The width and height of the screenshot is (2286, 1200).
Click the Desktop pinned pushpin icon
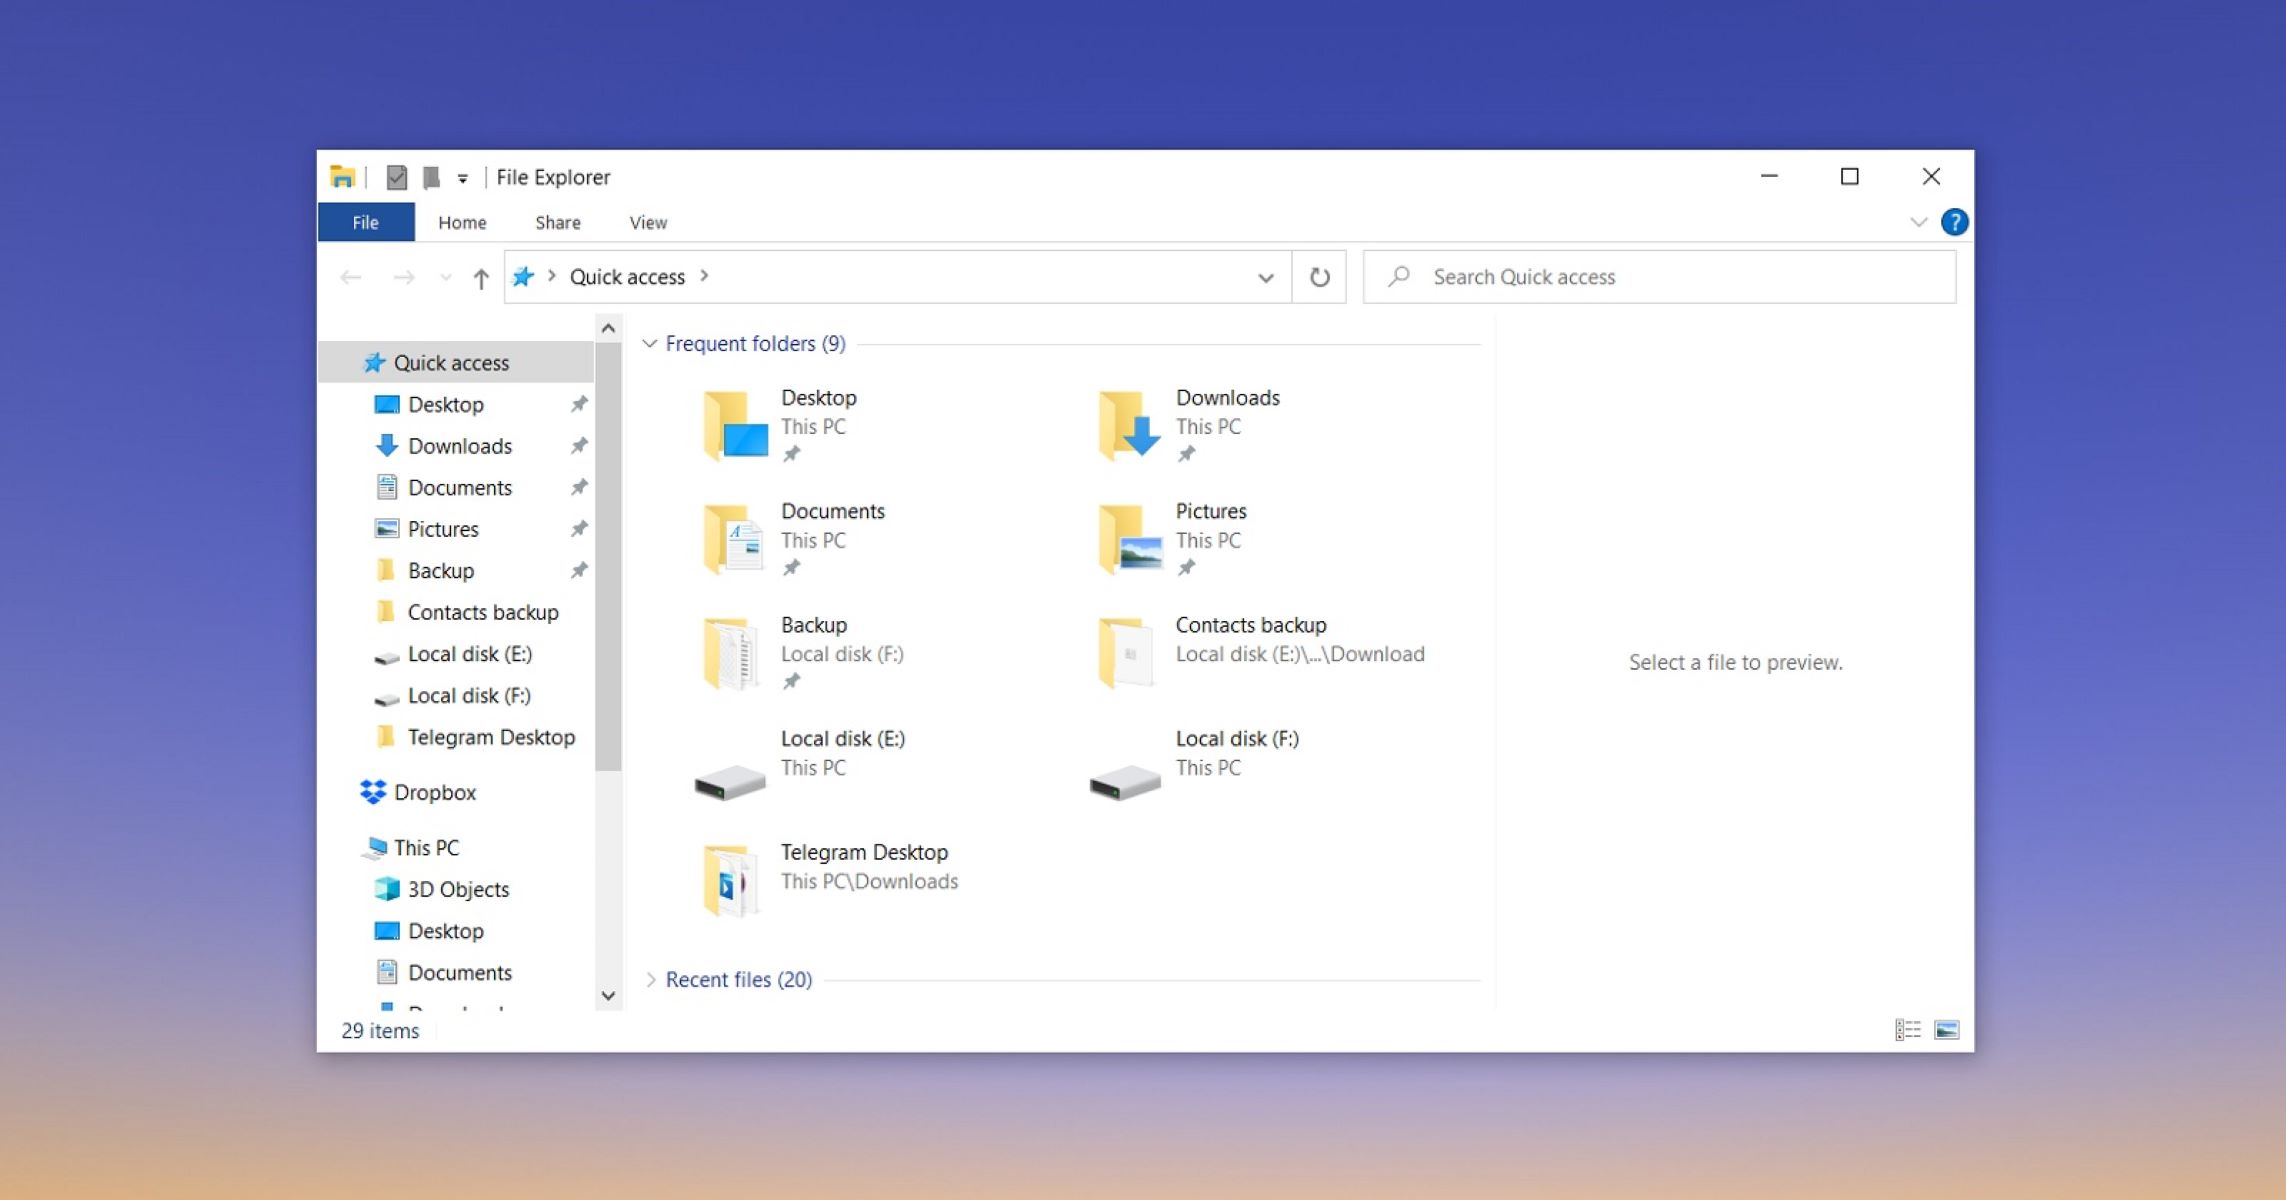[x=791, y=452]
